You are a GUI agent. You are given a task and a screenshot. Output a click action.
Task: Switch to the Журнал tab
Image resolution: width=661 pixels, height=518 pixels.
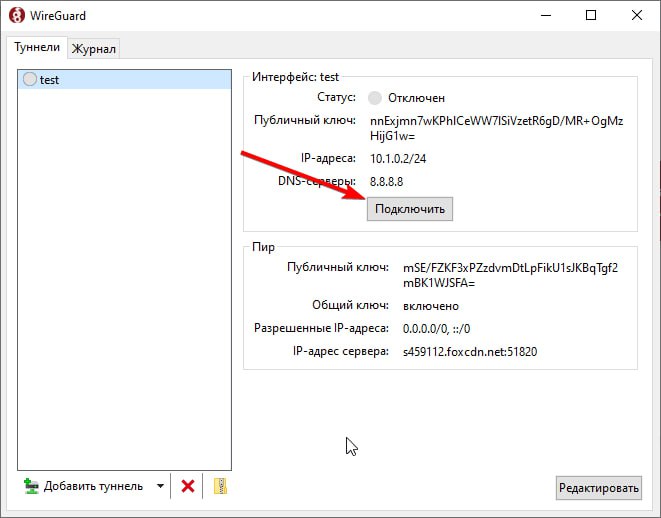pos(94,49)
